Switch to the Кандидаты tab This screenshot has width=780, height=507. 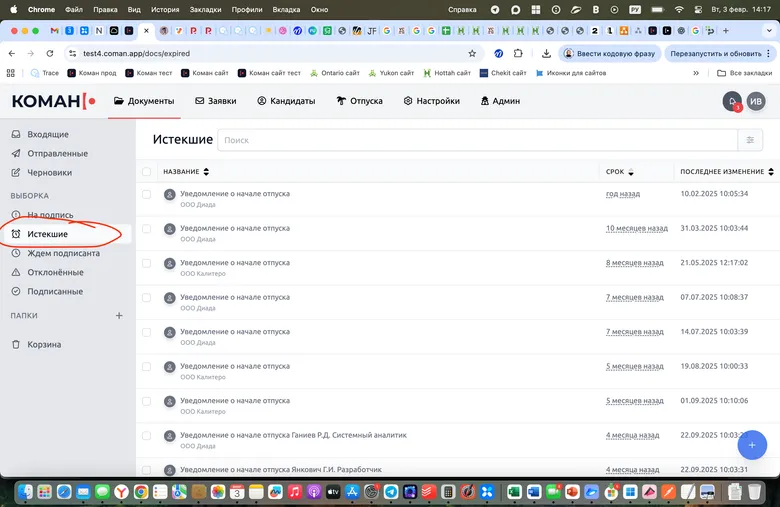(286, 101)
